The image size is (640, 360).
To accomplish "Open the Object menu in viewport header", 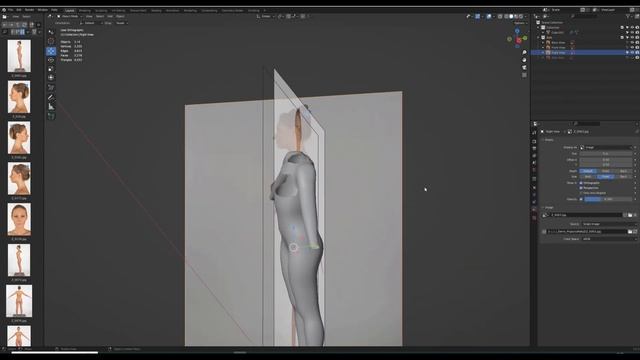I will tap(120, 16).
